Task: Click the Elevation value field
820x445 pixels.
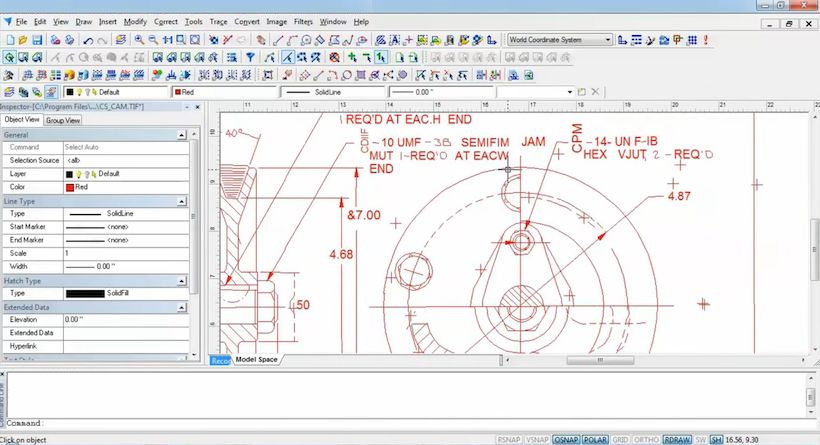Action: (x=126, y=320)
